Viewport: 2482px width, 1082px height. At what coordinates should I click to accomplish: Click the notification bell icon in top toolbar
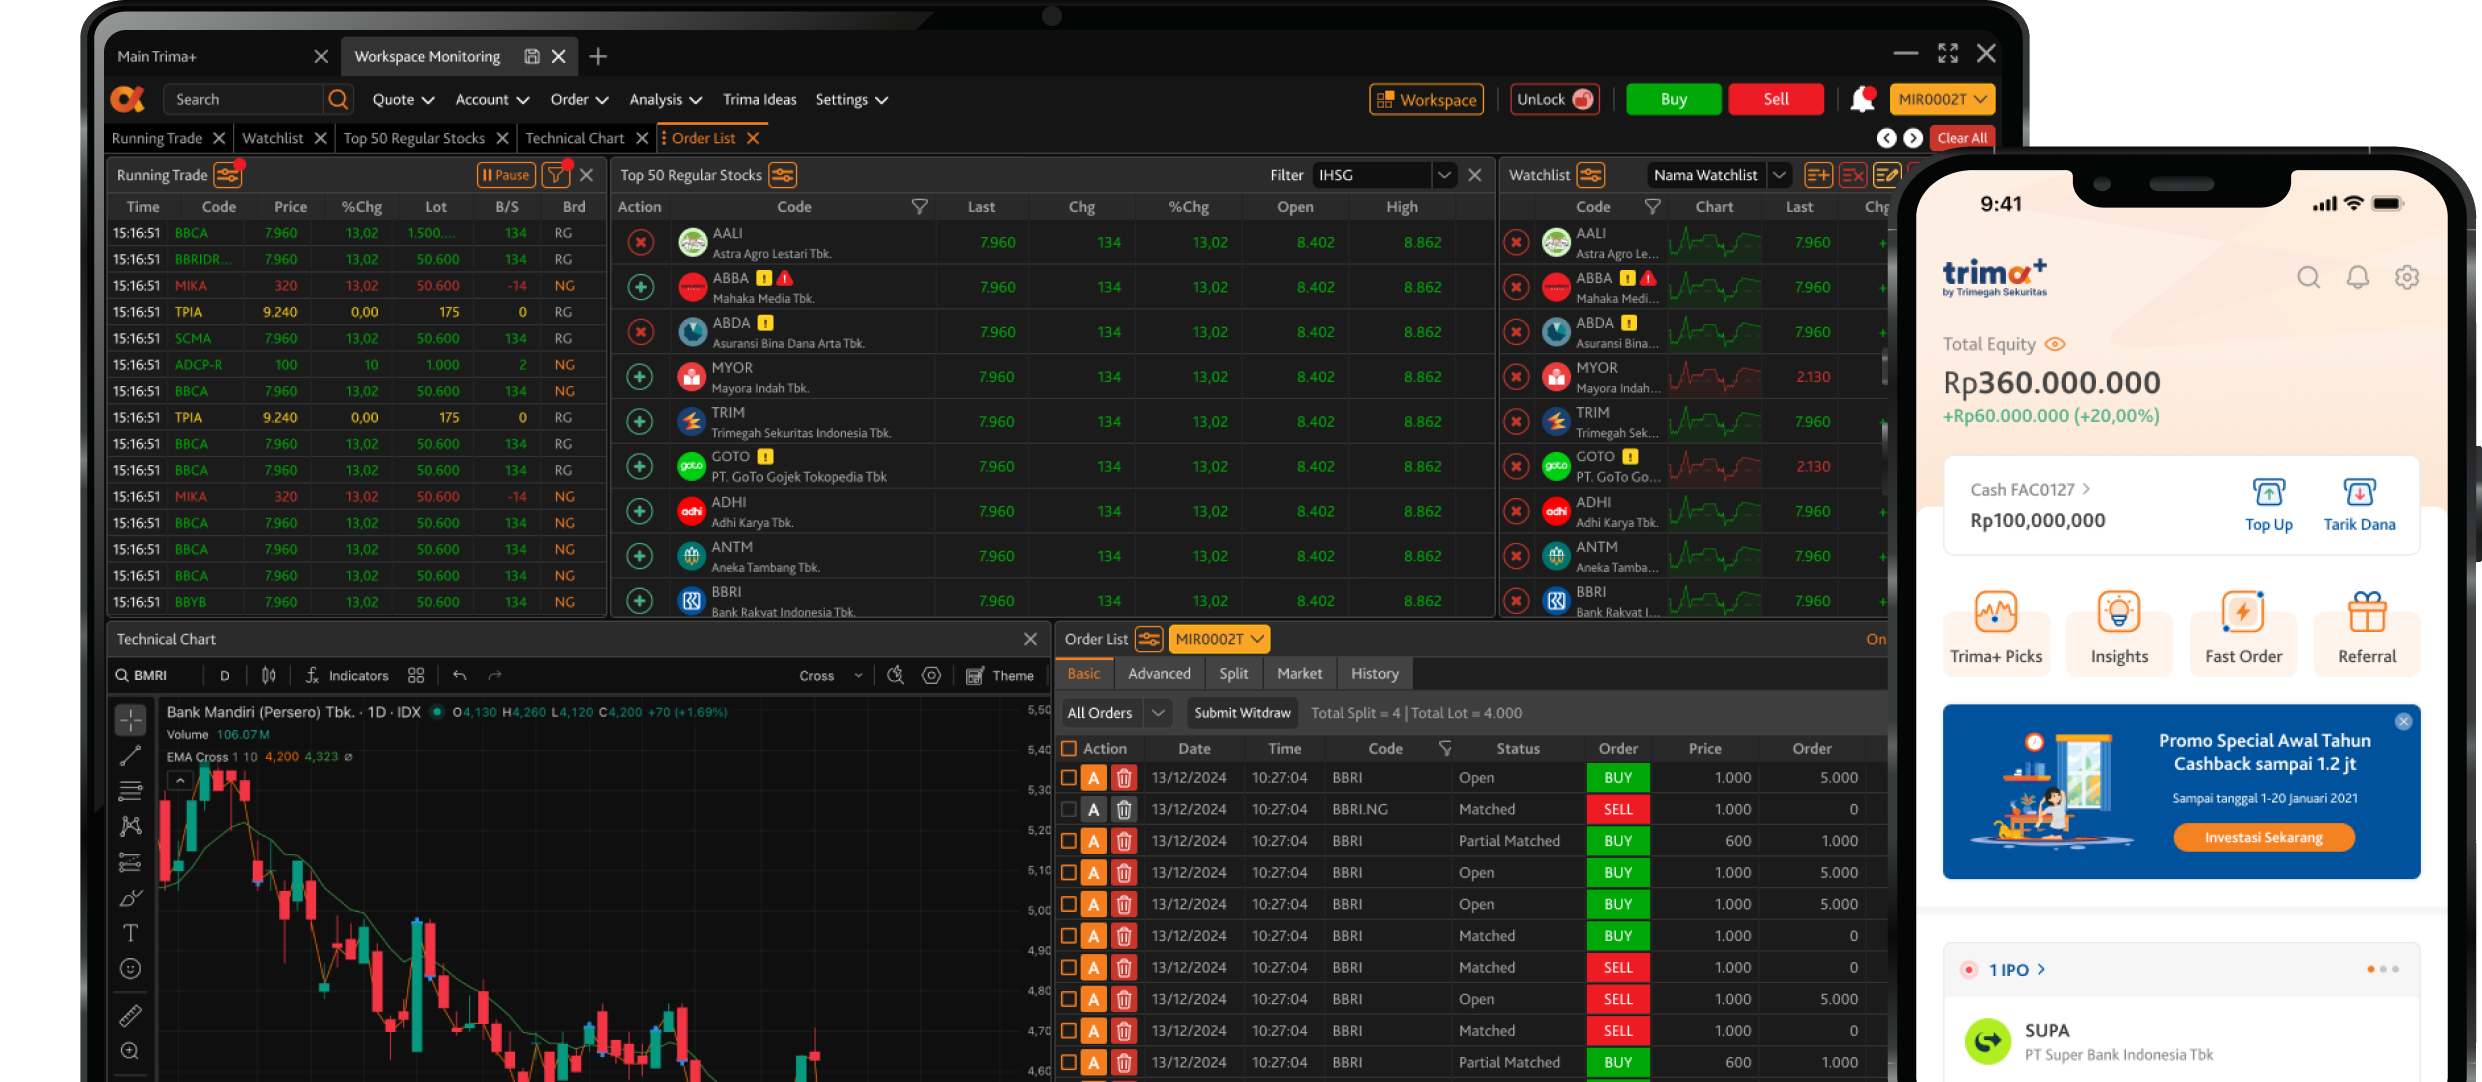coord(1861,99)
